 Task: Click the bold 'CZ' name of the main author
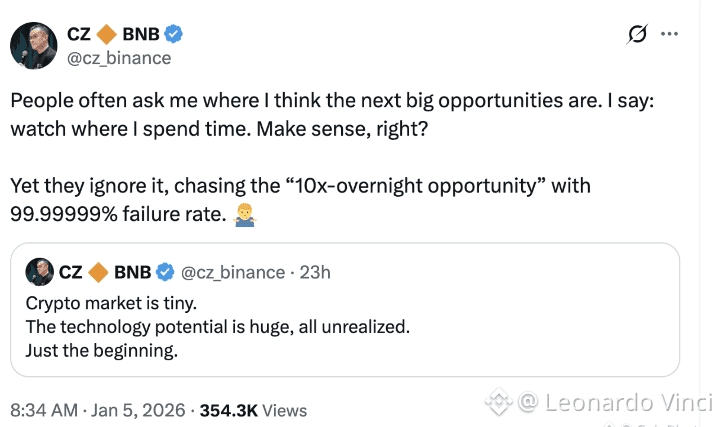click(x=79, y=35)
